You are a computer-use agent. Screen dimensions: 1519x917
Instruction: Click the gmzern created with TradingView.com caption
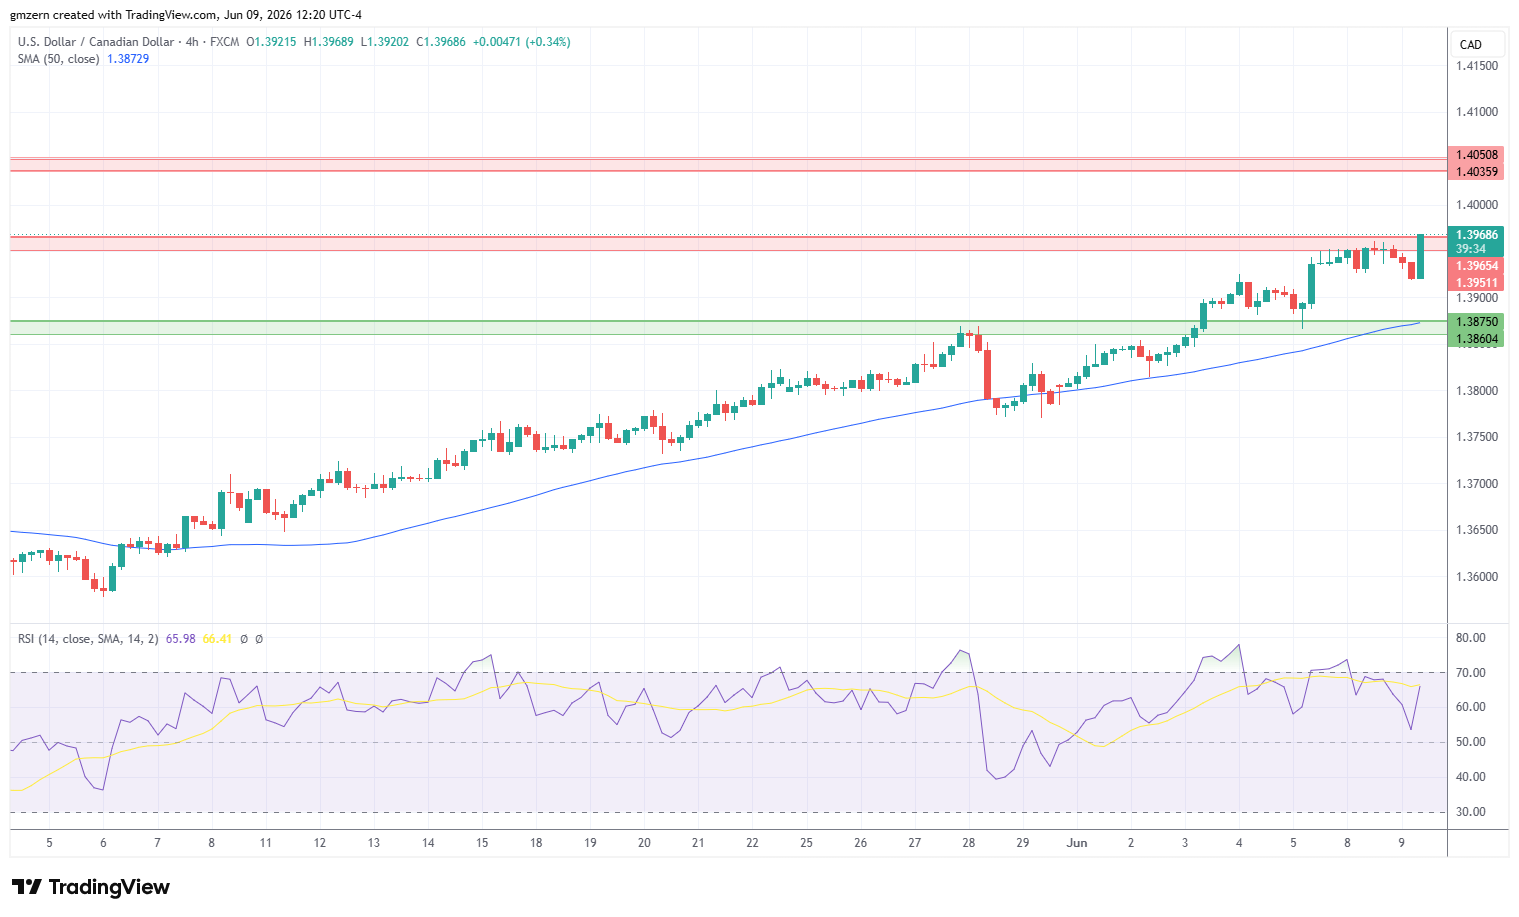186,15
